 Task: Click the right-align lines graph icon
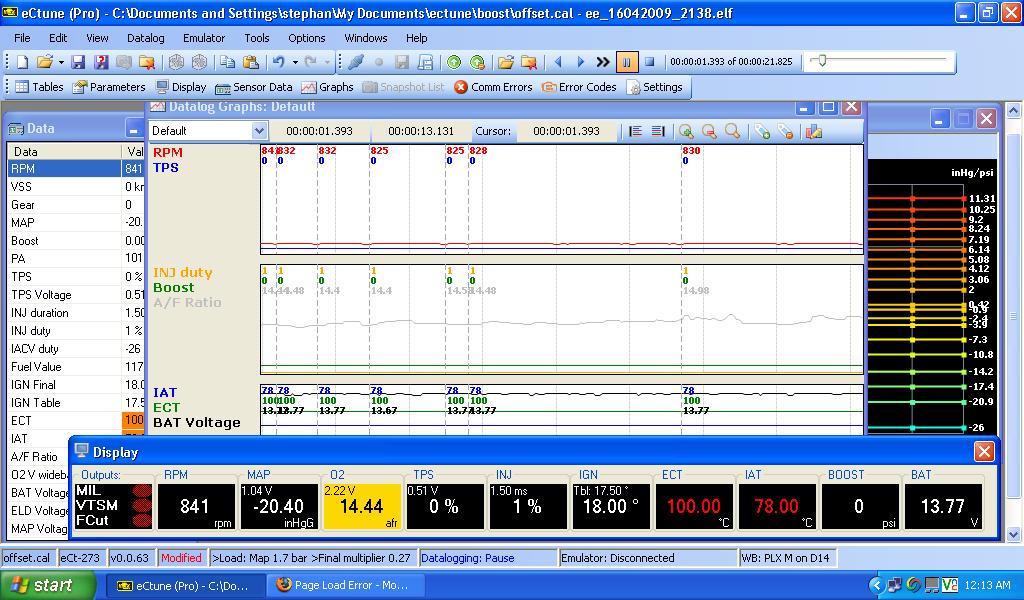pos(658,131)
